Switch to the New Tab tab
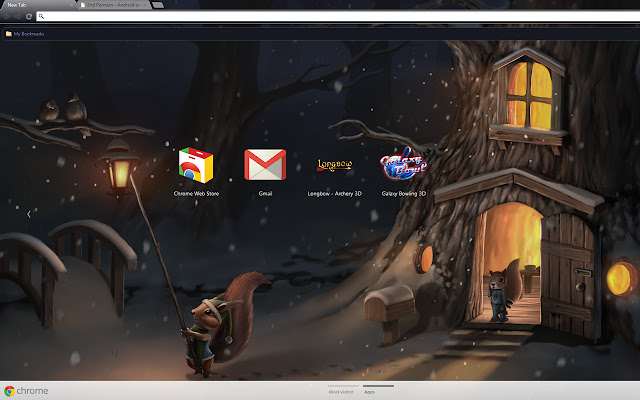This screenshot has width=640, height=400. [37, 5]
